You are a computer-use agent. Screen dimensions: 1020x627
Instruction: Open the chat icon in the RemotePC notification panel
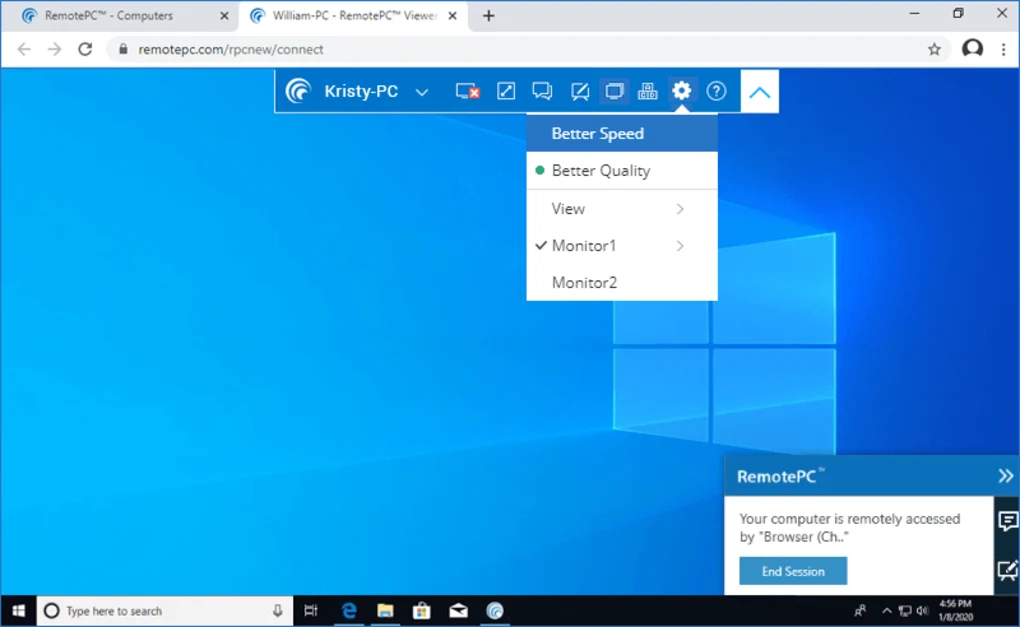1006,519
